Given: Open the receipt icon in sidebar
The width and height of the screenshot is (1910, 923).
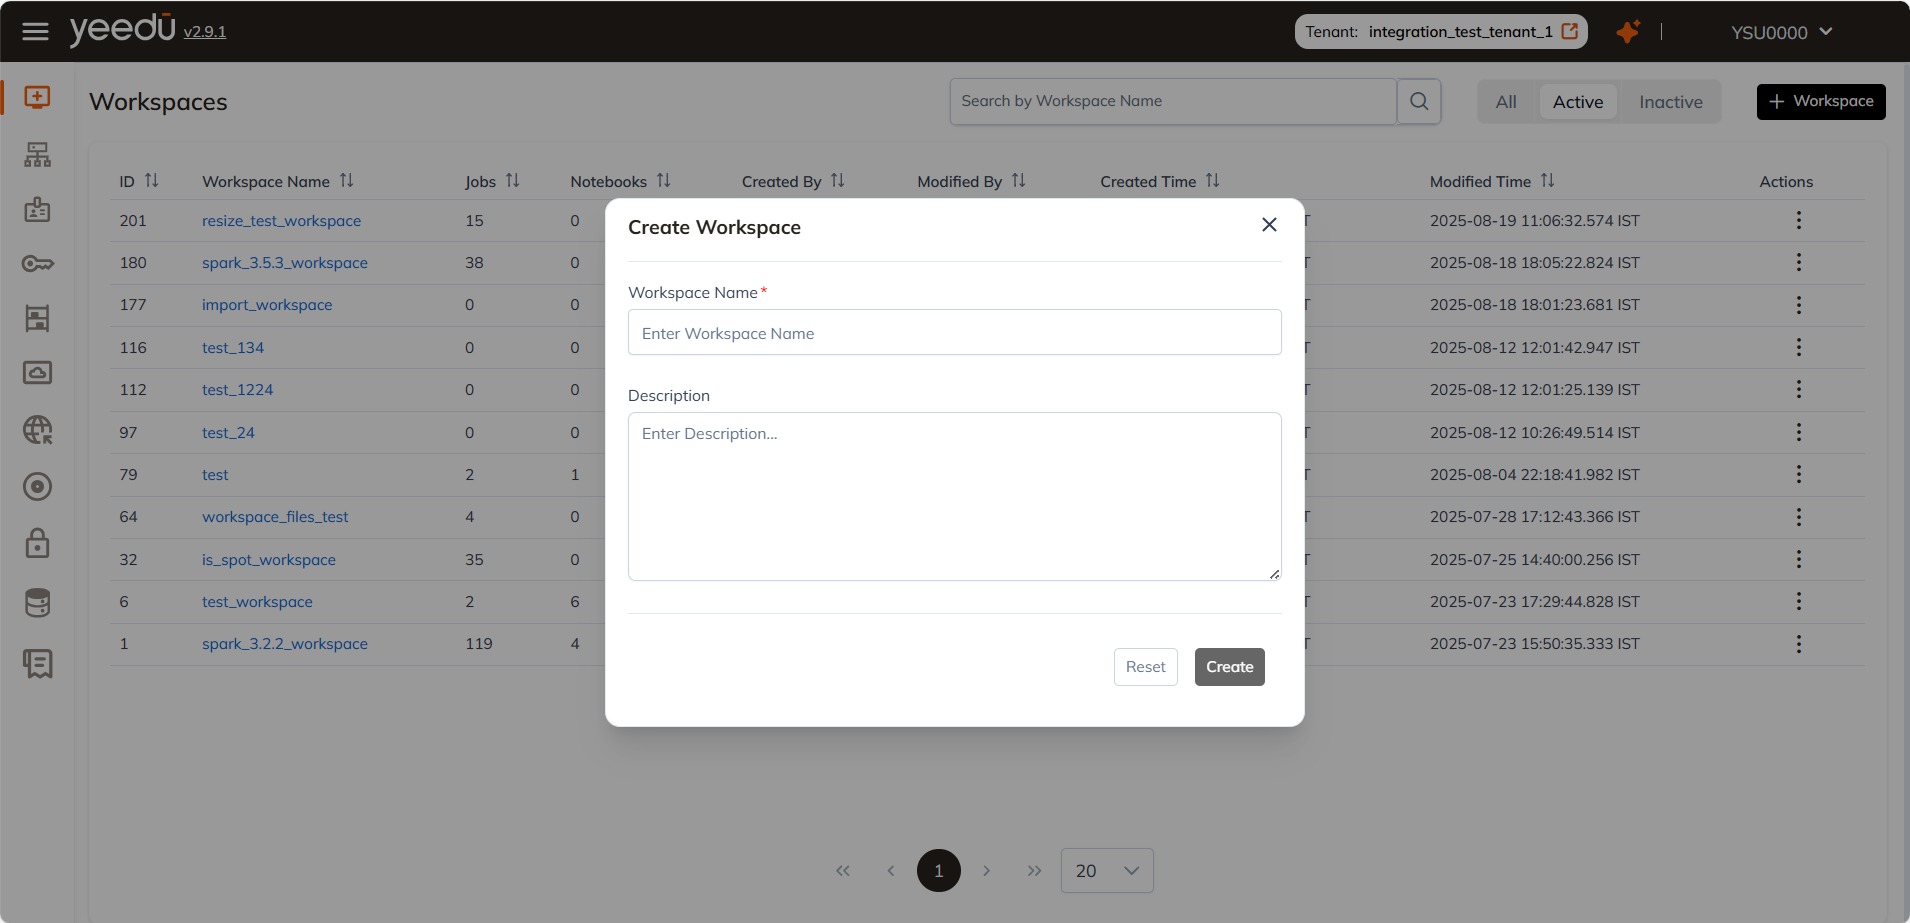Looking at the screenshot, I should [x=38, y=663].
